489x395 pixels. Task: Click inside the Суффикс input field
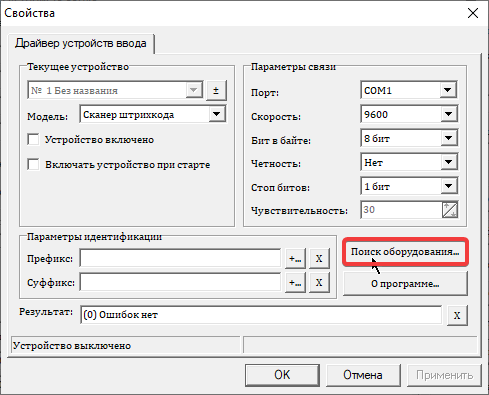tap(180, 283)
